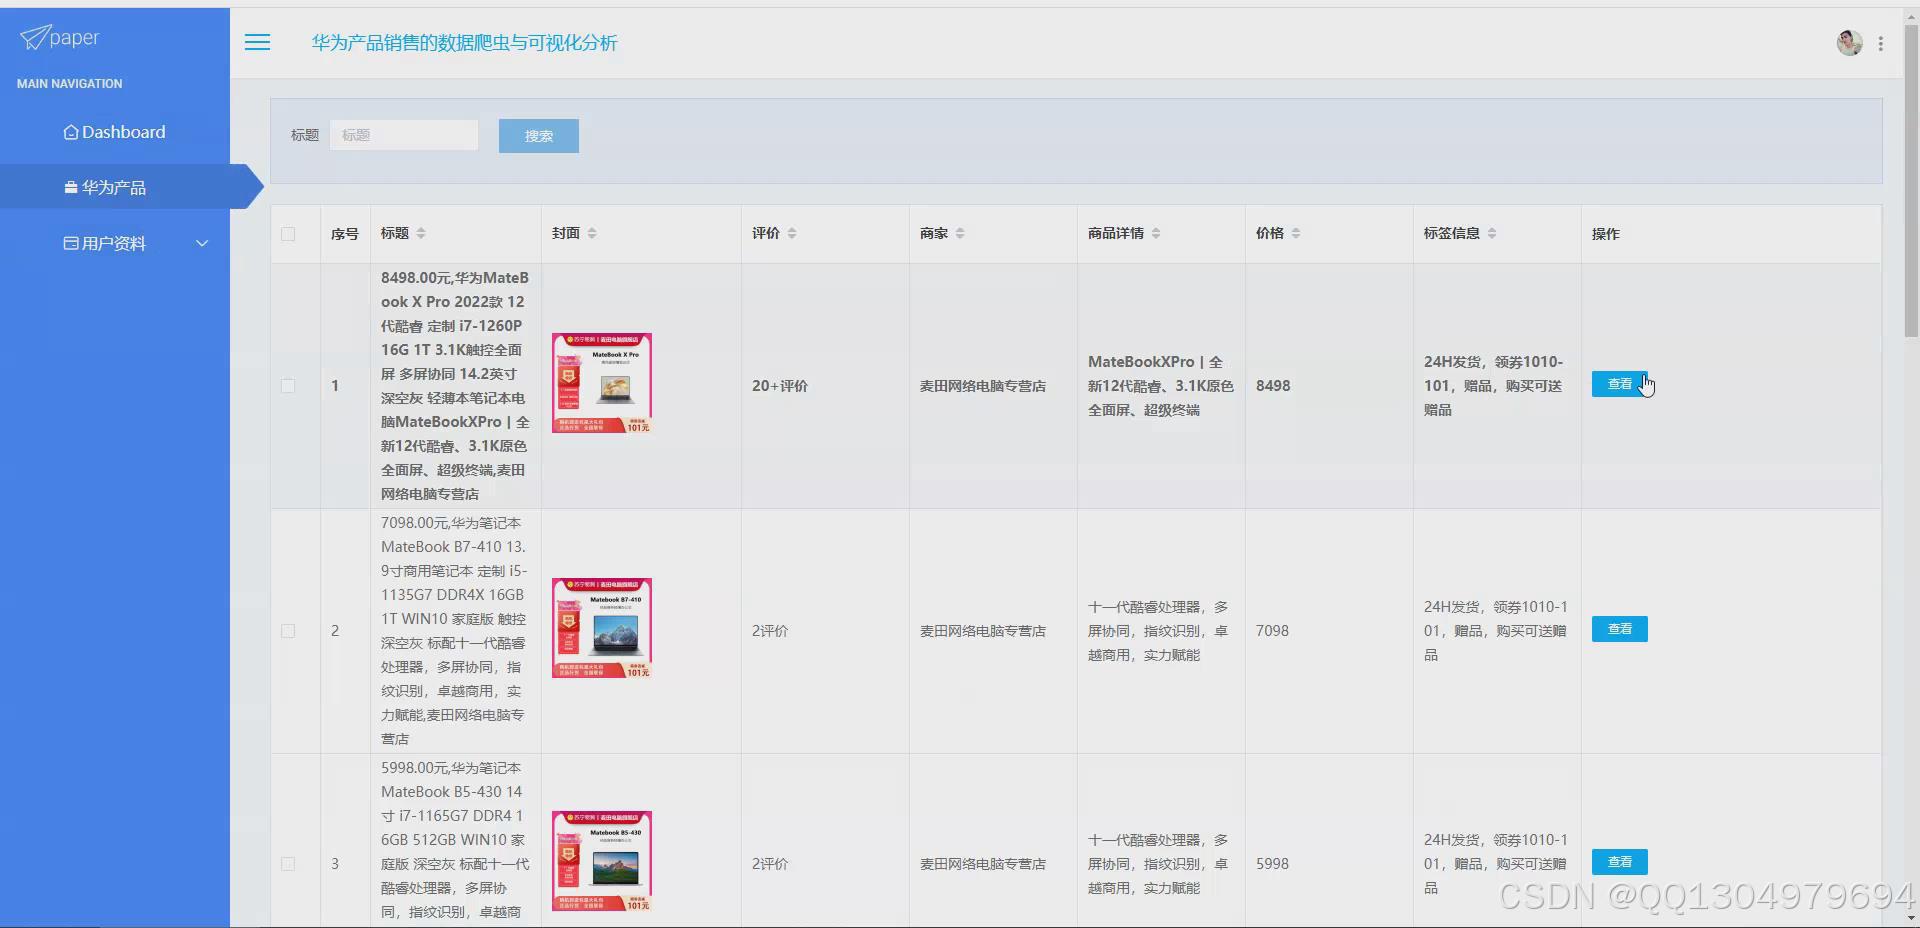1920x928 pixels.
Task: Sort table by 标题 column arrows
Action: click(421, 233)
